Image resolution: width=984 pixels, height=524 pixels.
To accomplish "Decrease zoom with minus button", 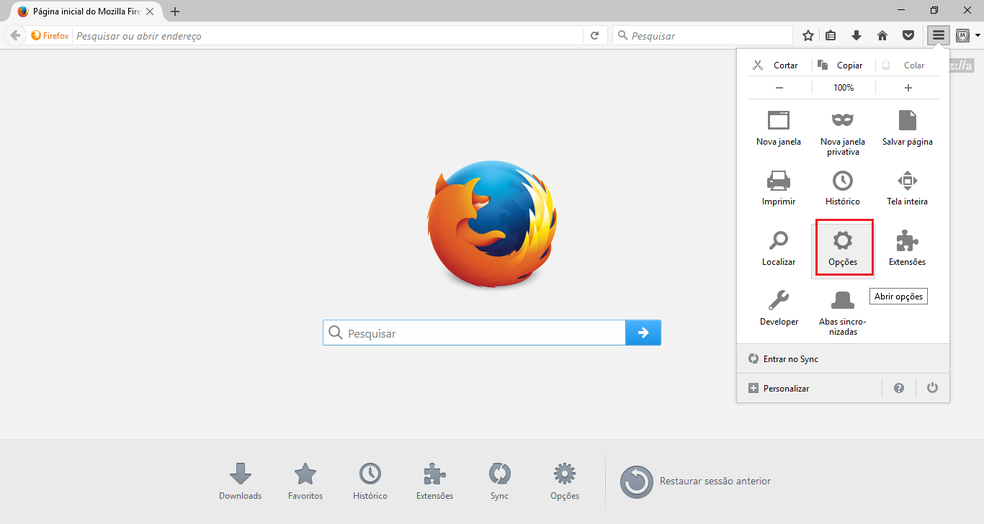I will click(779, 88).
